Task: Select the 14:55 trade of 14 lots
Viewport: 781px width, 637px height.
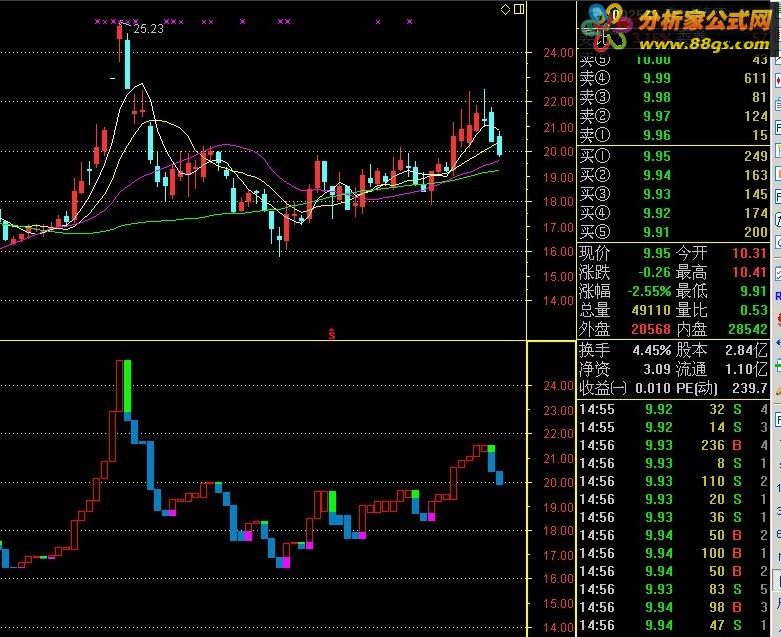Action: tap(673, 427)
